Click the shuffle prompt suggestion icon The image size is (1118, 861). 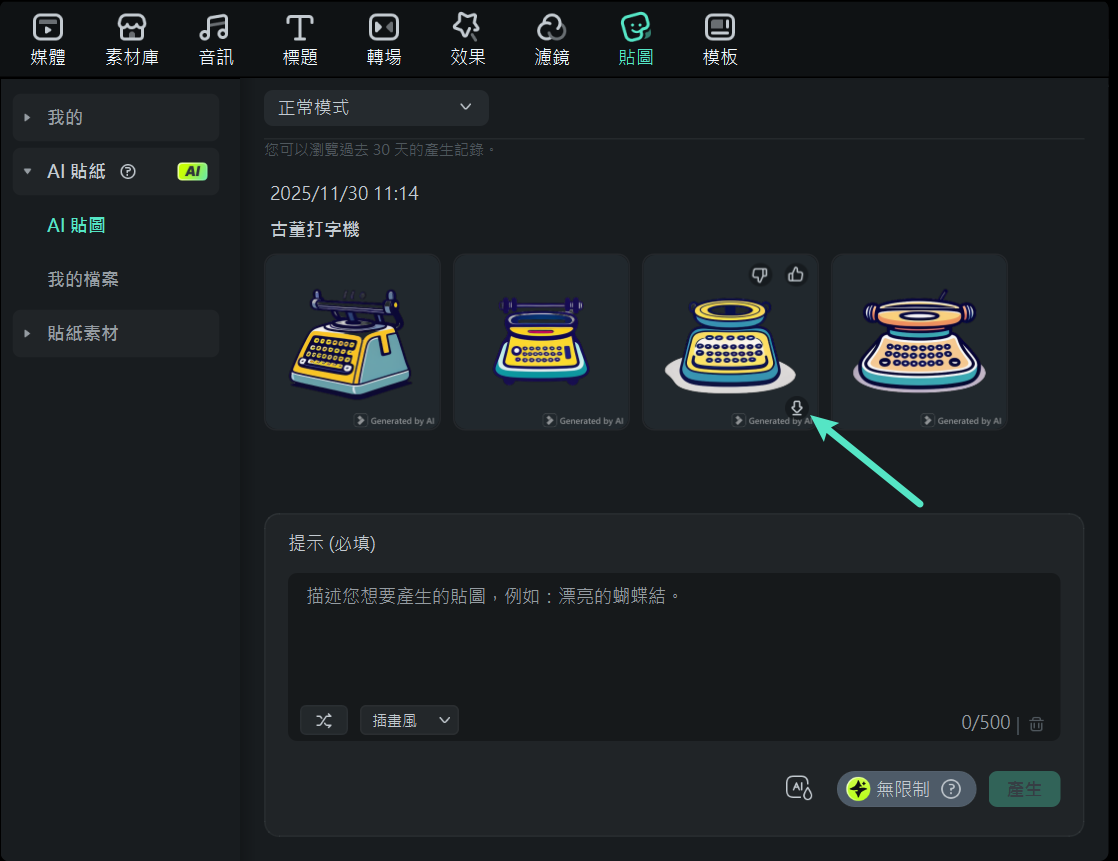point(323,719)
